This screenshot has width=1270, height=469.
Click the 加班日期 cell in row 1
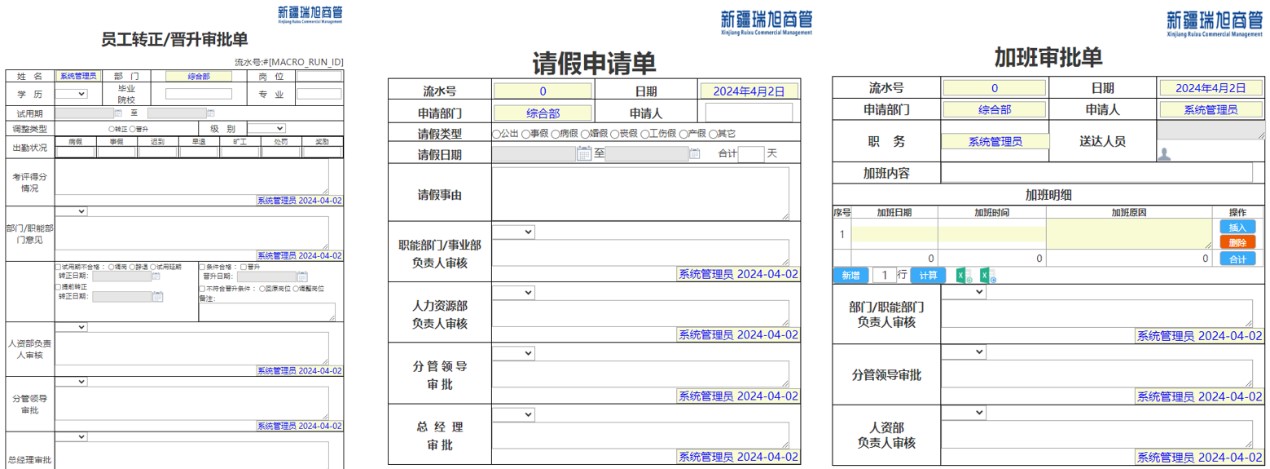pos(894,234)
